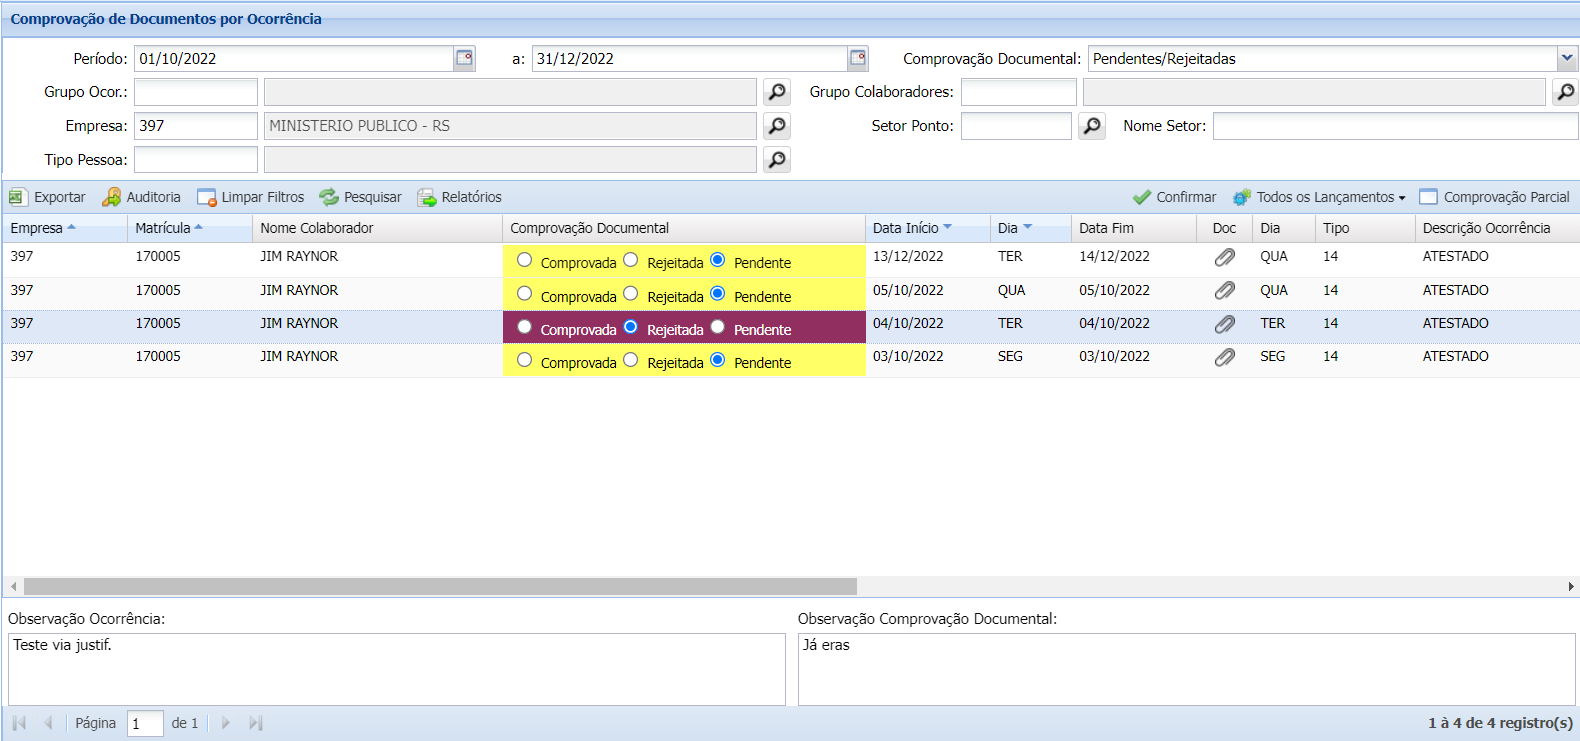Open attachment paperclip for 13/12/2022 row
1580x741 pixels.
coord(1224,258)
